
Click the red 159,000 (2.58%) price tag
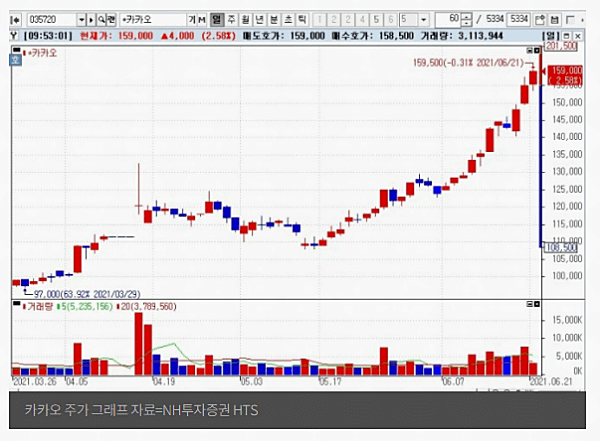click(565, 75)
